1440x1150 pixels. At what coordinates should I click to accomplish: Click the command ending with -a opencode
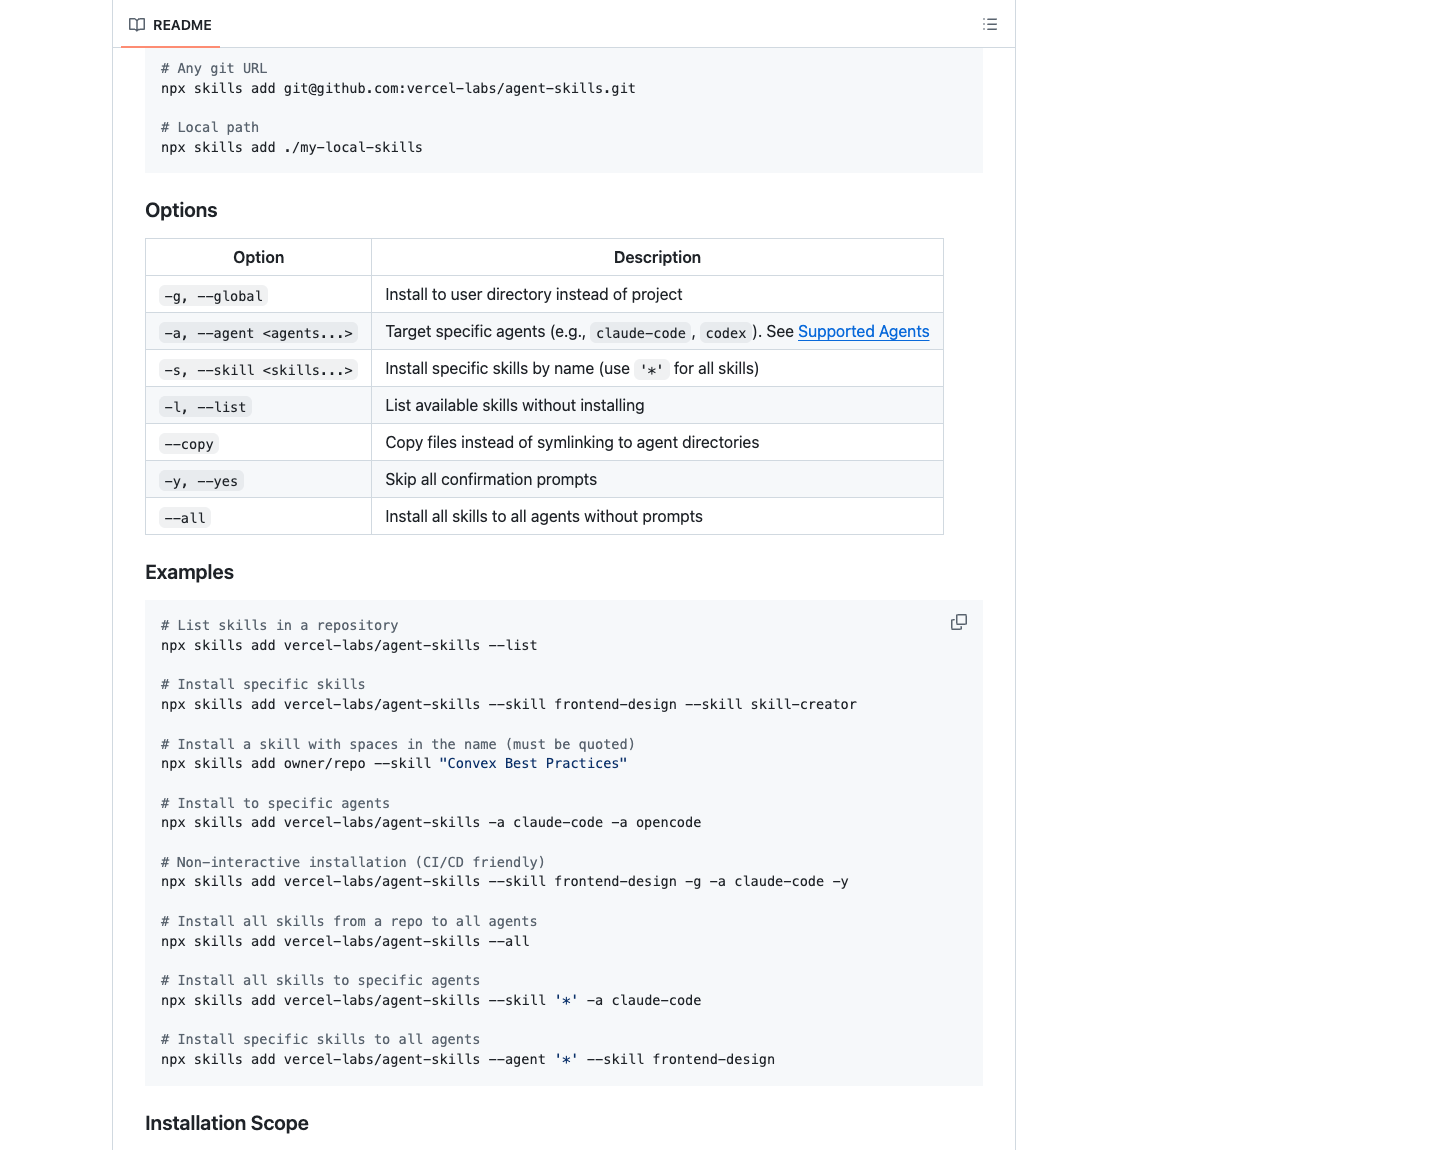point(431,822)
